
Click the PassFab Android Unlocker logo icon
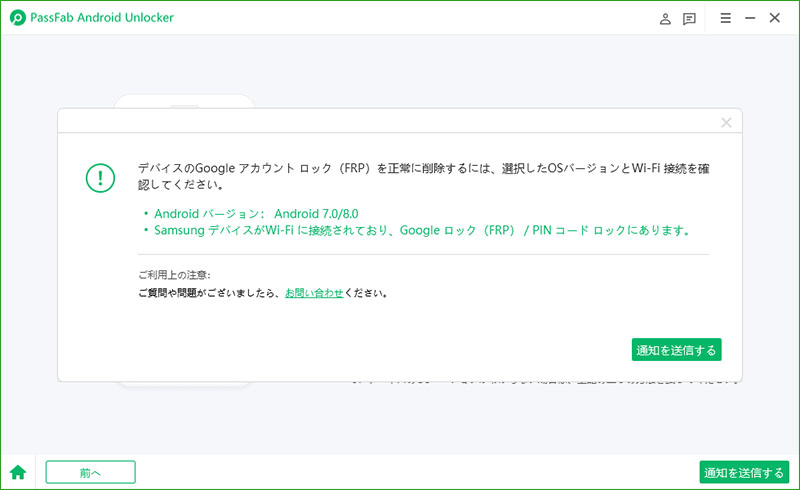coord(17,18)
